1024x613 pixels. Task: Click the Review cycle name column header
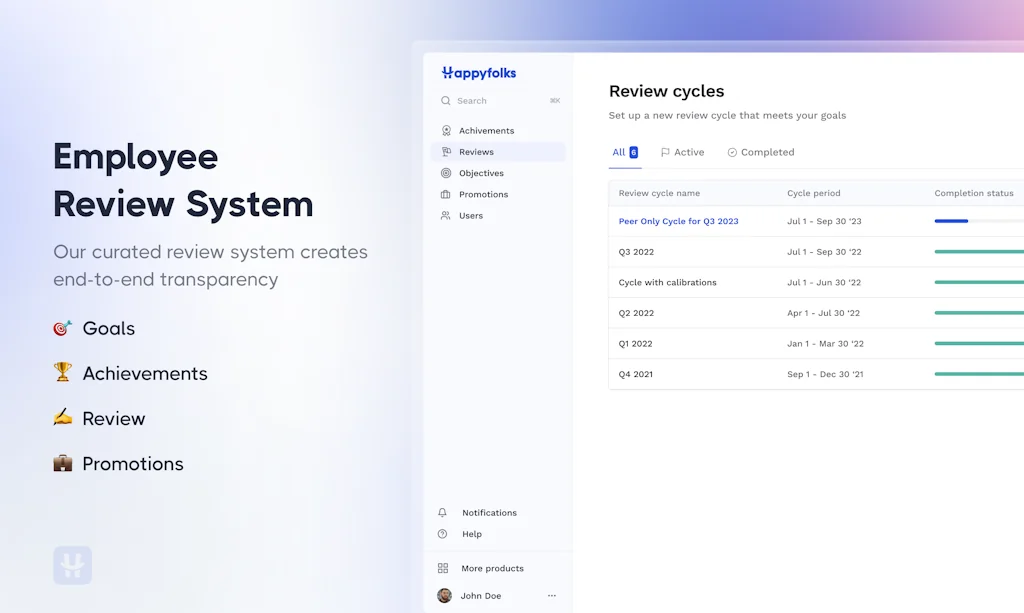659,193
